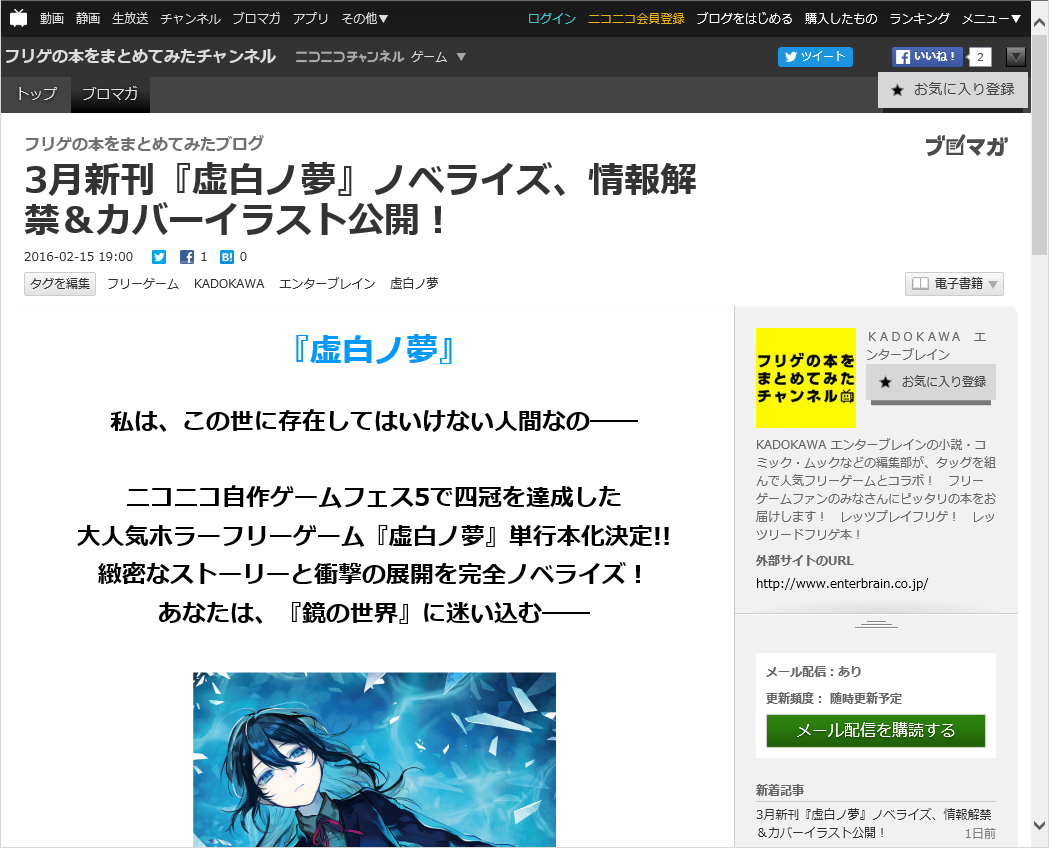Expand the その他 navigation dropdown
1049x848 pixels.
pyautogui.click(x=365, y=17)
